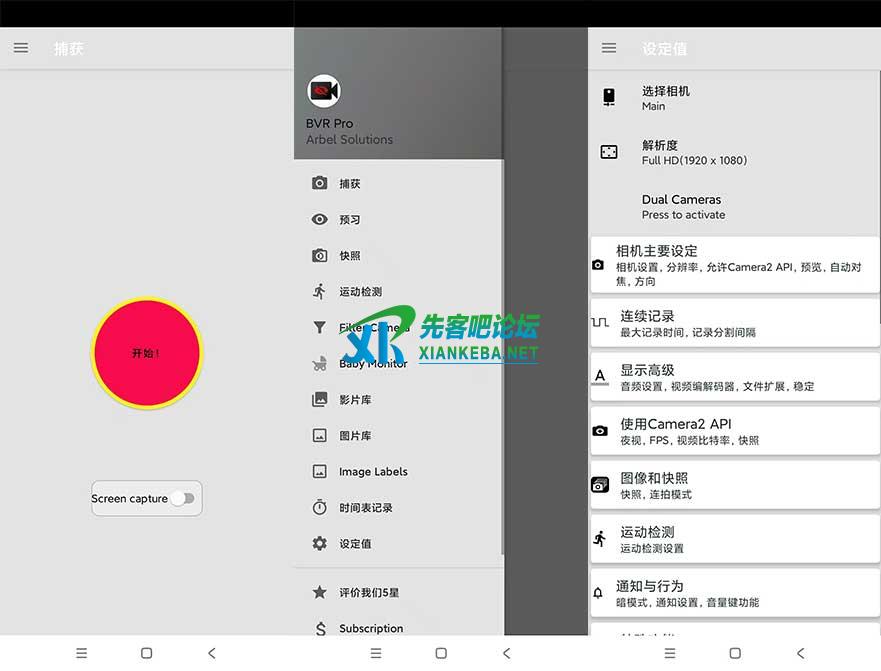The image size is (881, 671).
Task: Click the stopwatch icon for 时间表记录
Action: pos(320,508)
